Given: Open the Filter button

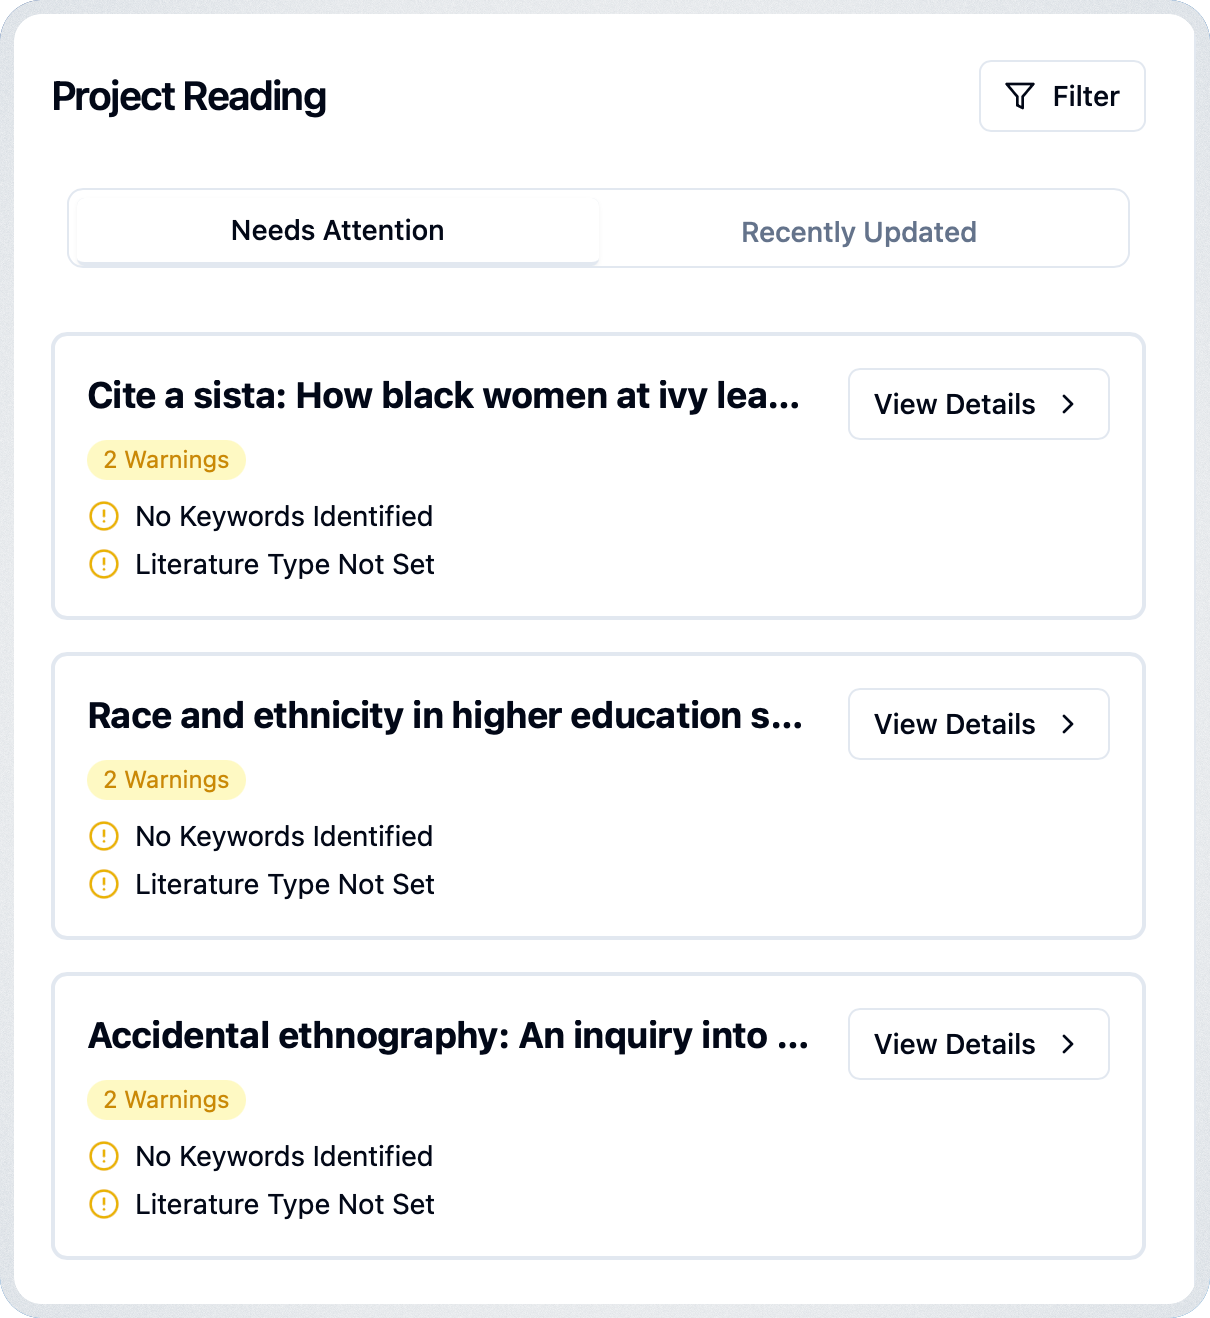Looking at the screenshot, I should click(x=1062, y=96).
